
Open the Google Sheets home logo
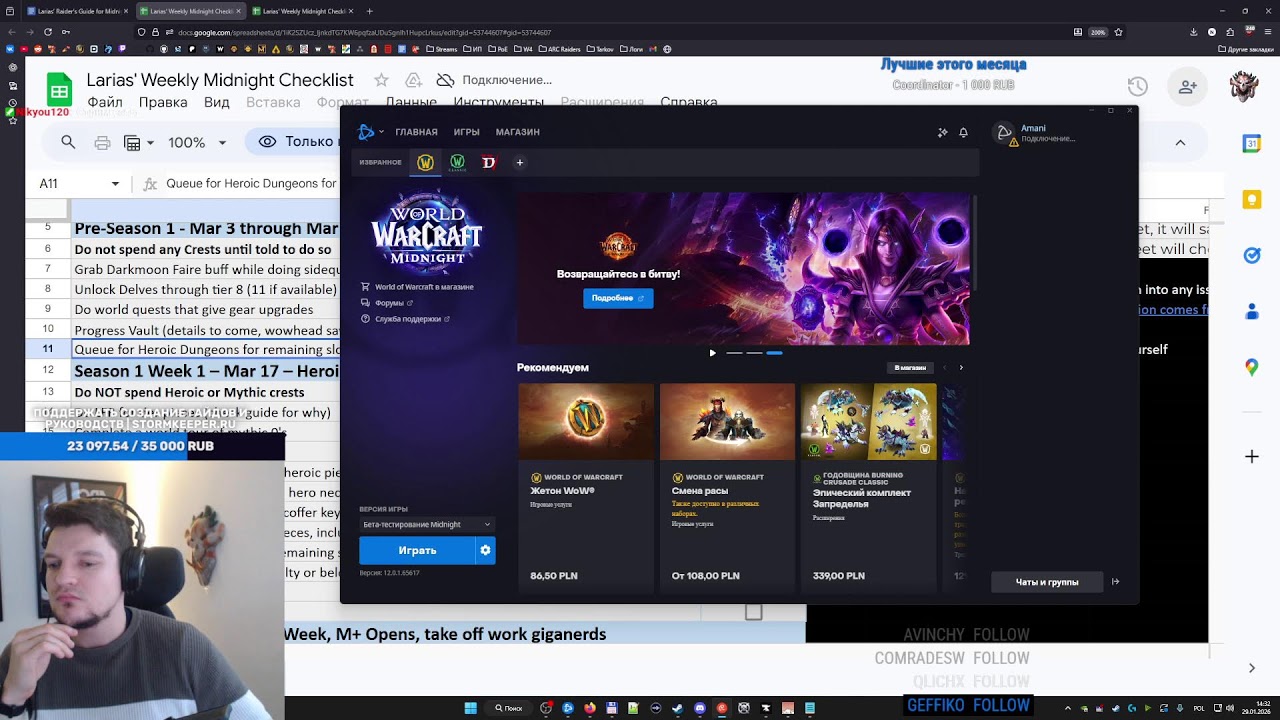(59, 89)
